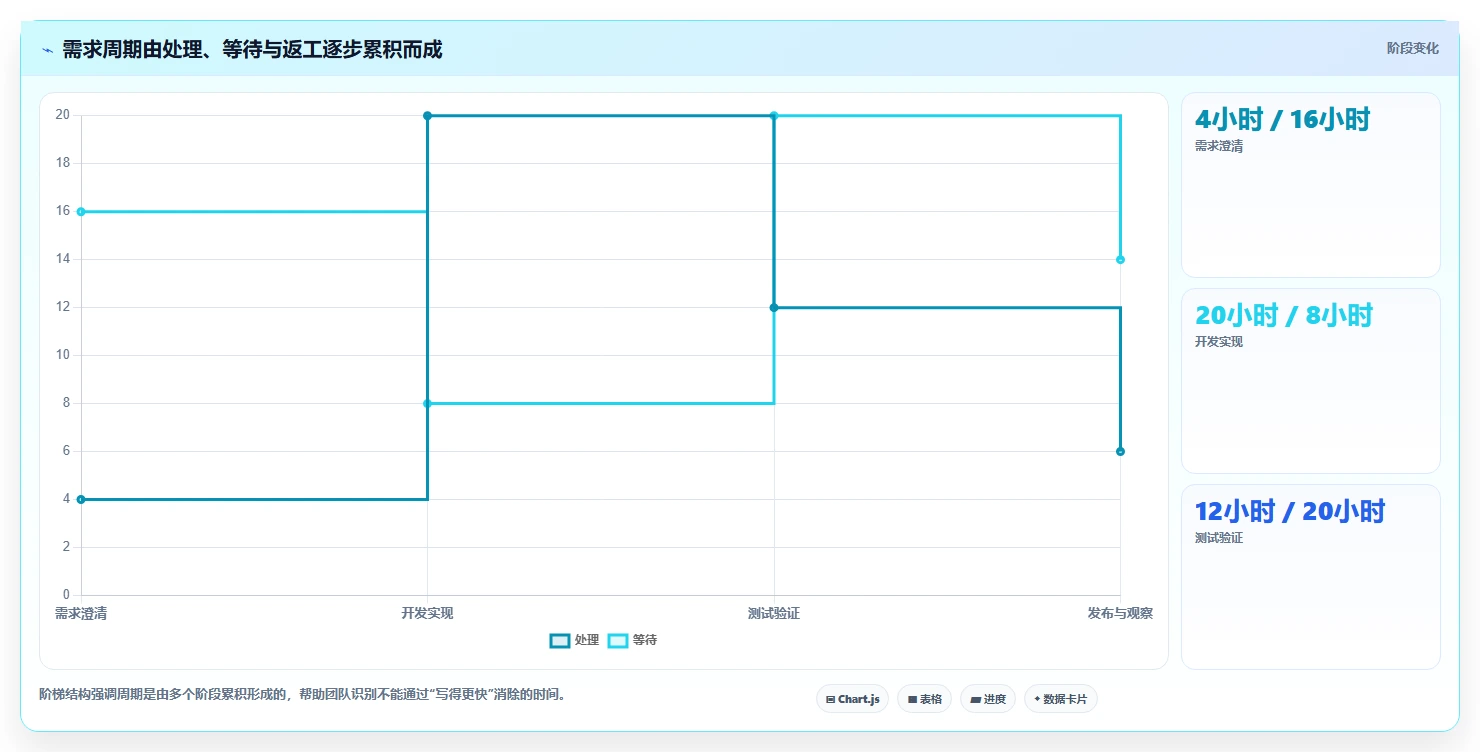1480x752 pixels.
Task: Toggle the 等待 legend series
Action: [x=632, y=640]
